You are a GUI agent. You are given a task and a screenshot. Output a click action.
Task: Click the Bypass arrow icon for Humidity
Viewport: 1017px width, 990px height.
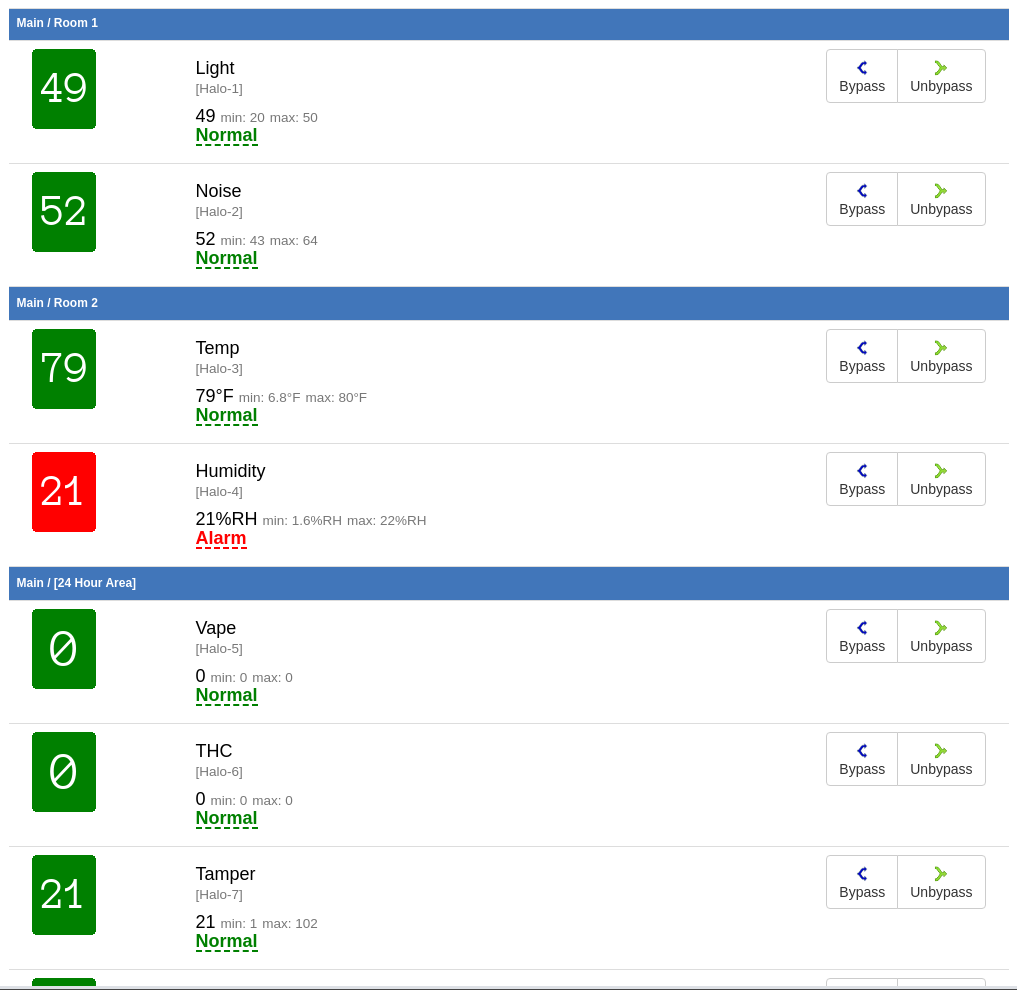(x=862, y=471)
